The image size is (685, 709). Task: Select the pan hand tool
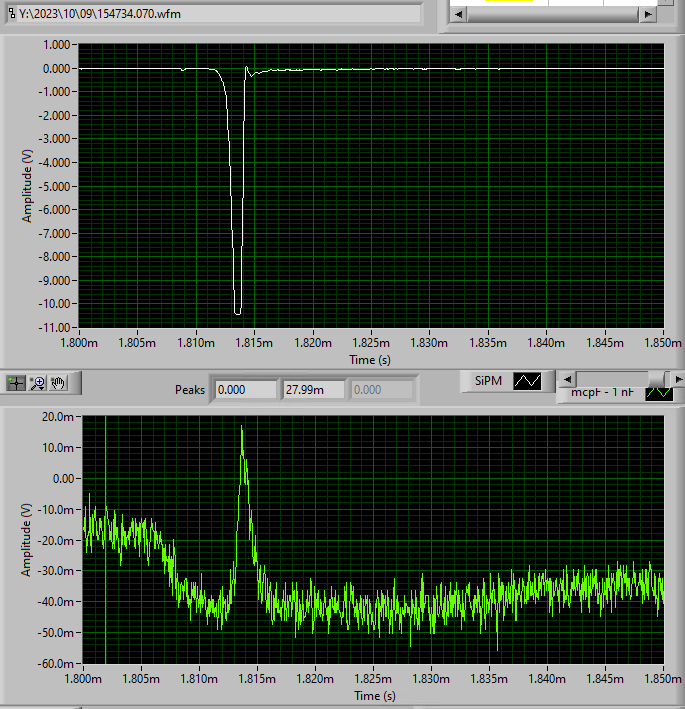(x=58, y=383)
